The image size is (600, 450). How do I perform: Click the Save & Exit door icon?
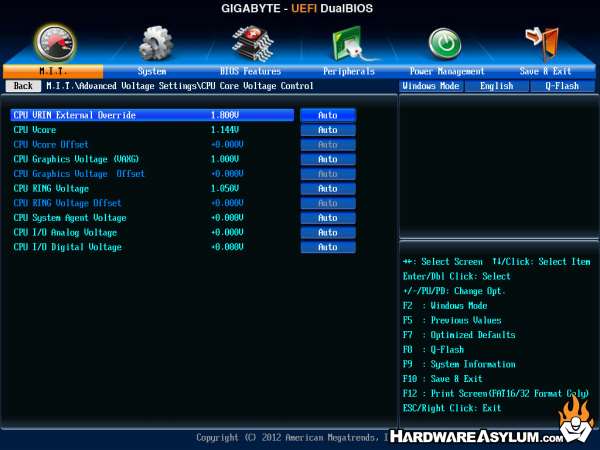pos(543,43)
